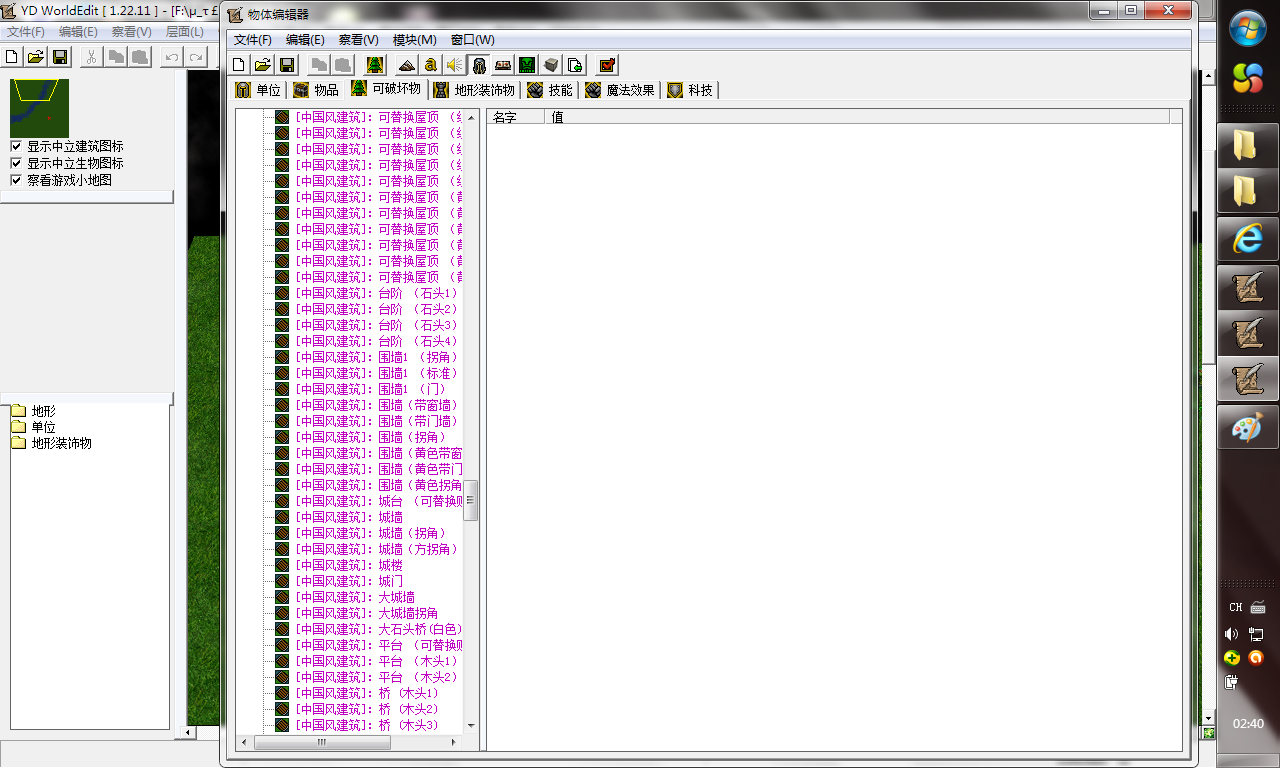Open Campaign editor icon in toolbar
The width and height of the screenshot is (1280, 768).
[503, 65]
